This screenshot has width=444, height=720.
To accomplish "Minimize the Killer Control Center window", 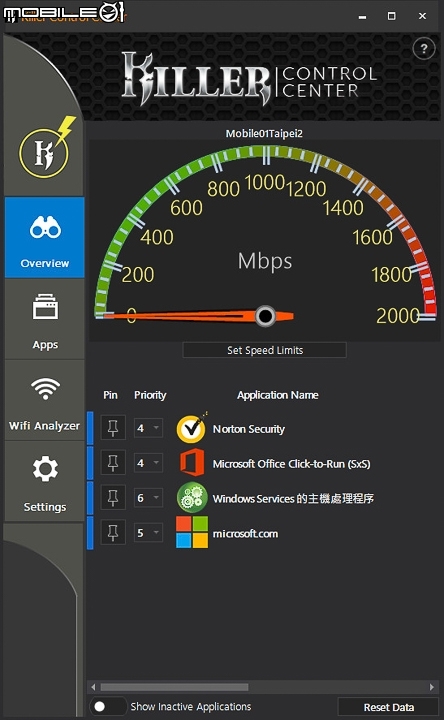I will pyautogui.click(x=362, y=17).
